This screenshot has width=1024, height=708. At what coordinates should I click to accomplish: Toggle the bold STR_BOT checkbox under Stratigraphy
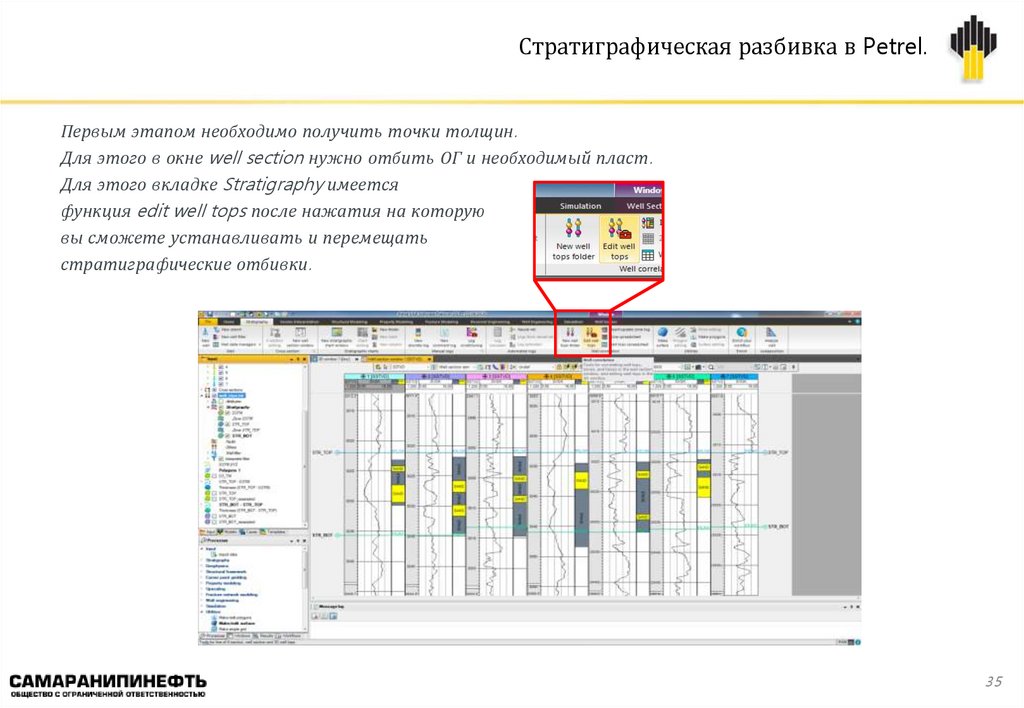[227, 436]
